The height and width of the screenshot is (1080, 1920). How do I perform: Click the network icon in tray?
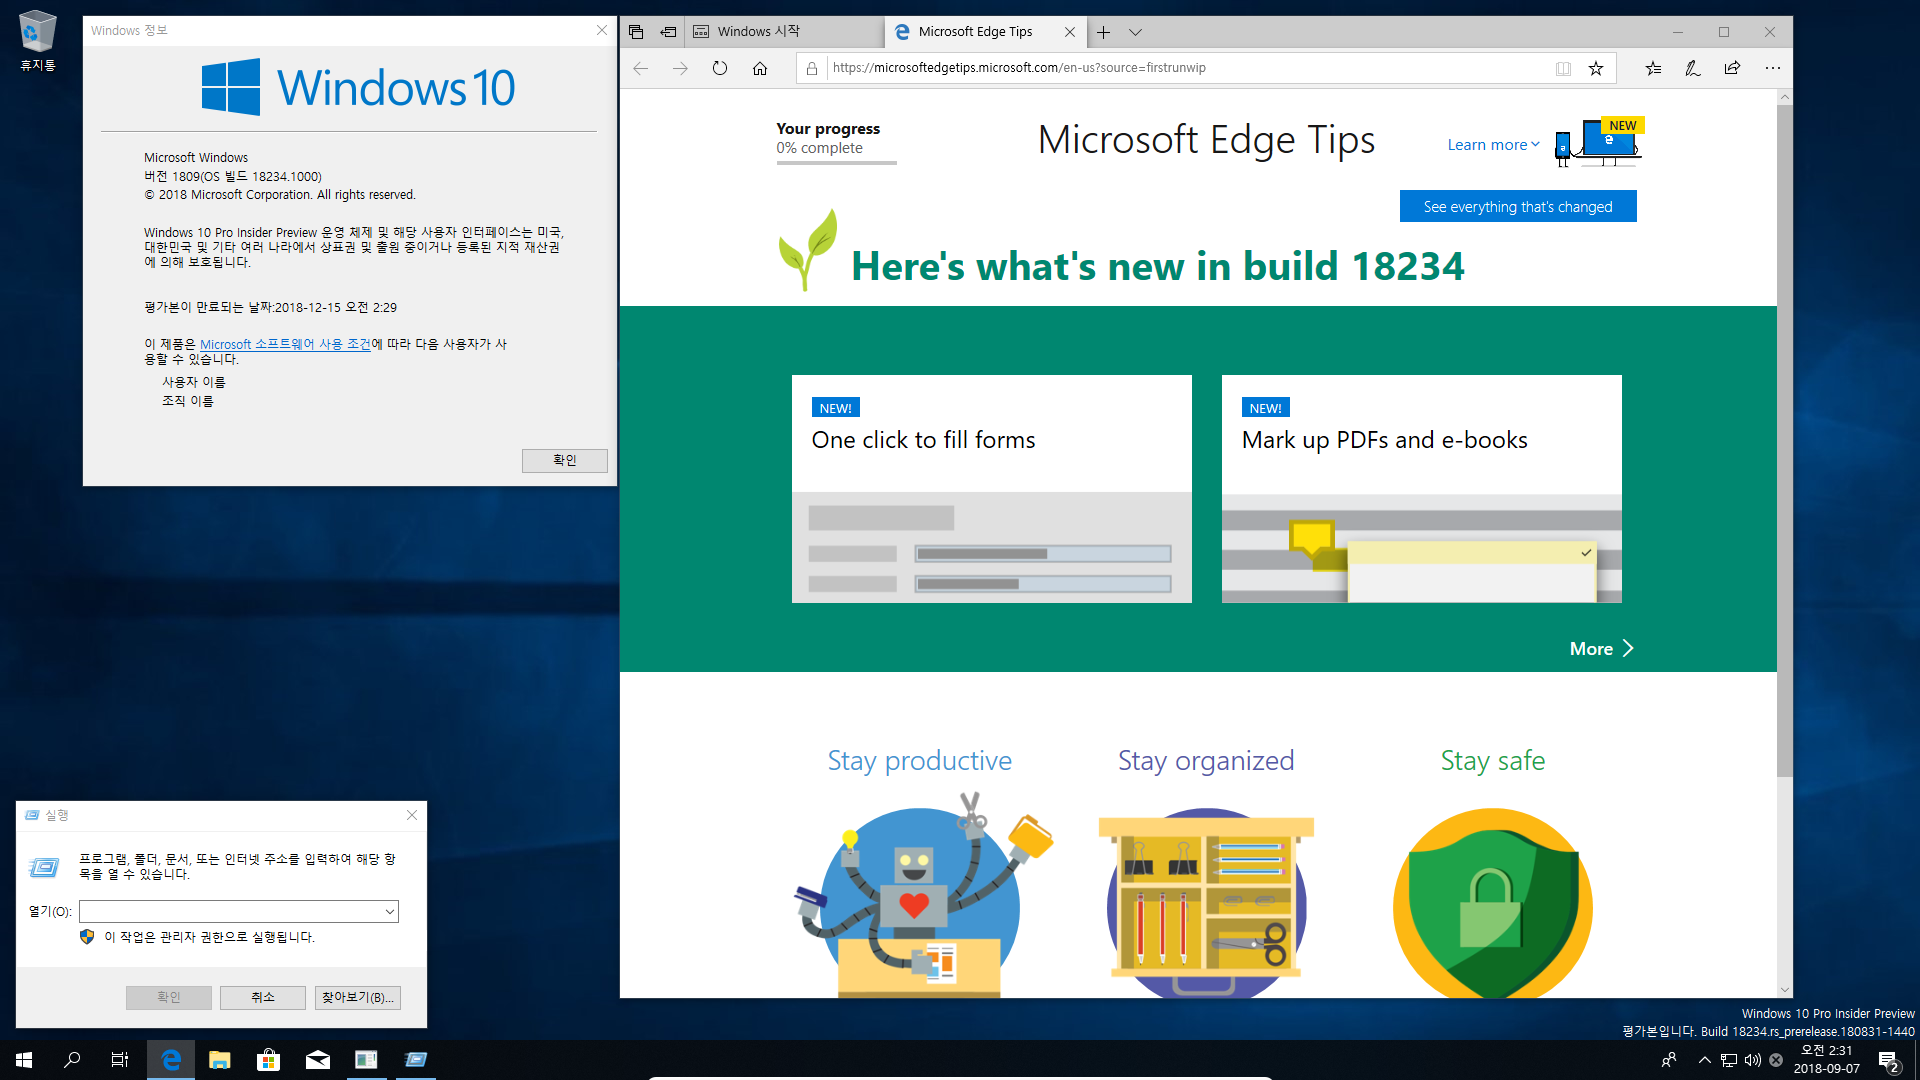tap(1729, 1060)
